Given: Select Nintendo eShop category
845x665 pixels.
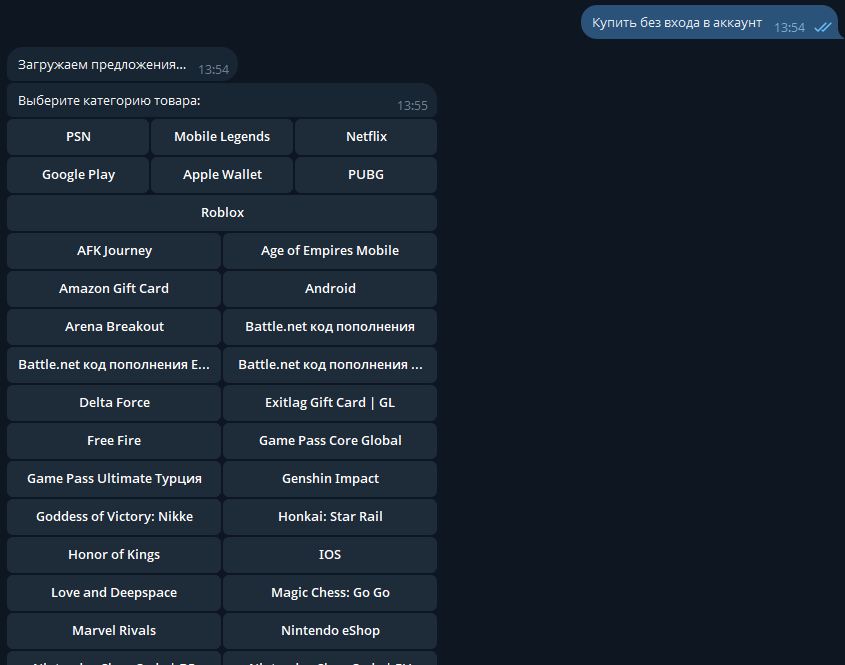Looking at the screenshot, I should (330, 631).
